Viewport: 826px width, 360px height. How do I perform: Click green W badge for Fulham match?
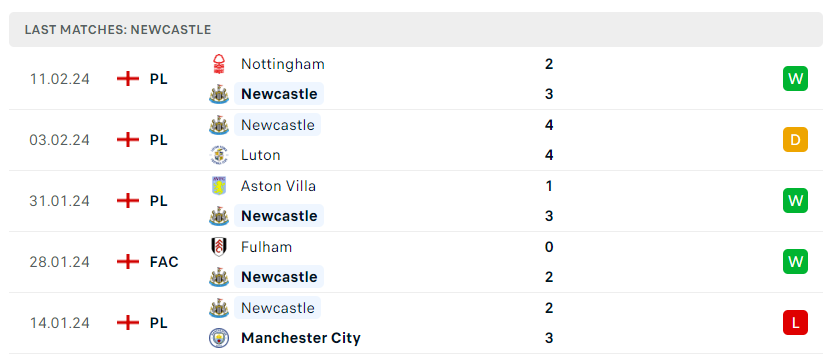[x=795, y=261]
